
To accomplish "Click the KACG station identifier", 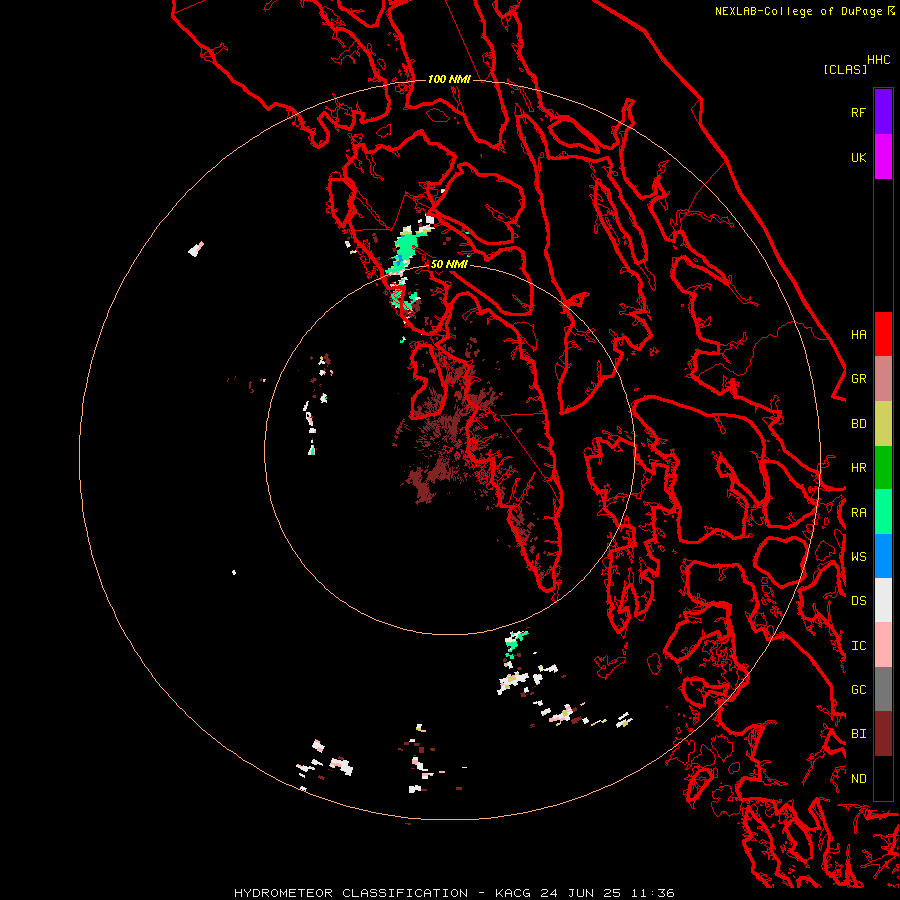I will pos(514,893).
